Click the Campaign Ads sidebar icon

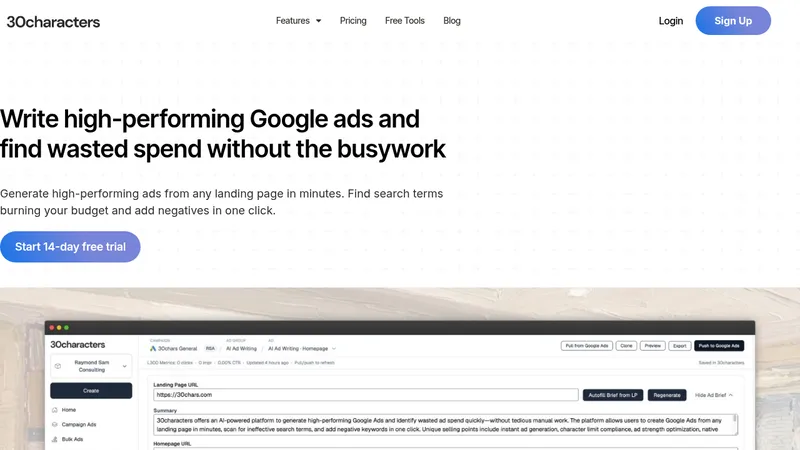55,424
